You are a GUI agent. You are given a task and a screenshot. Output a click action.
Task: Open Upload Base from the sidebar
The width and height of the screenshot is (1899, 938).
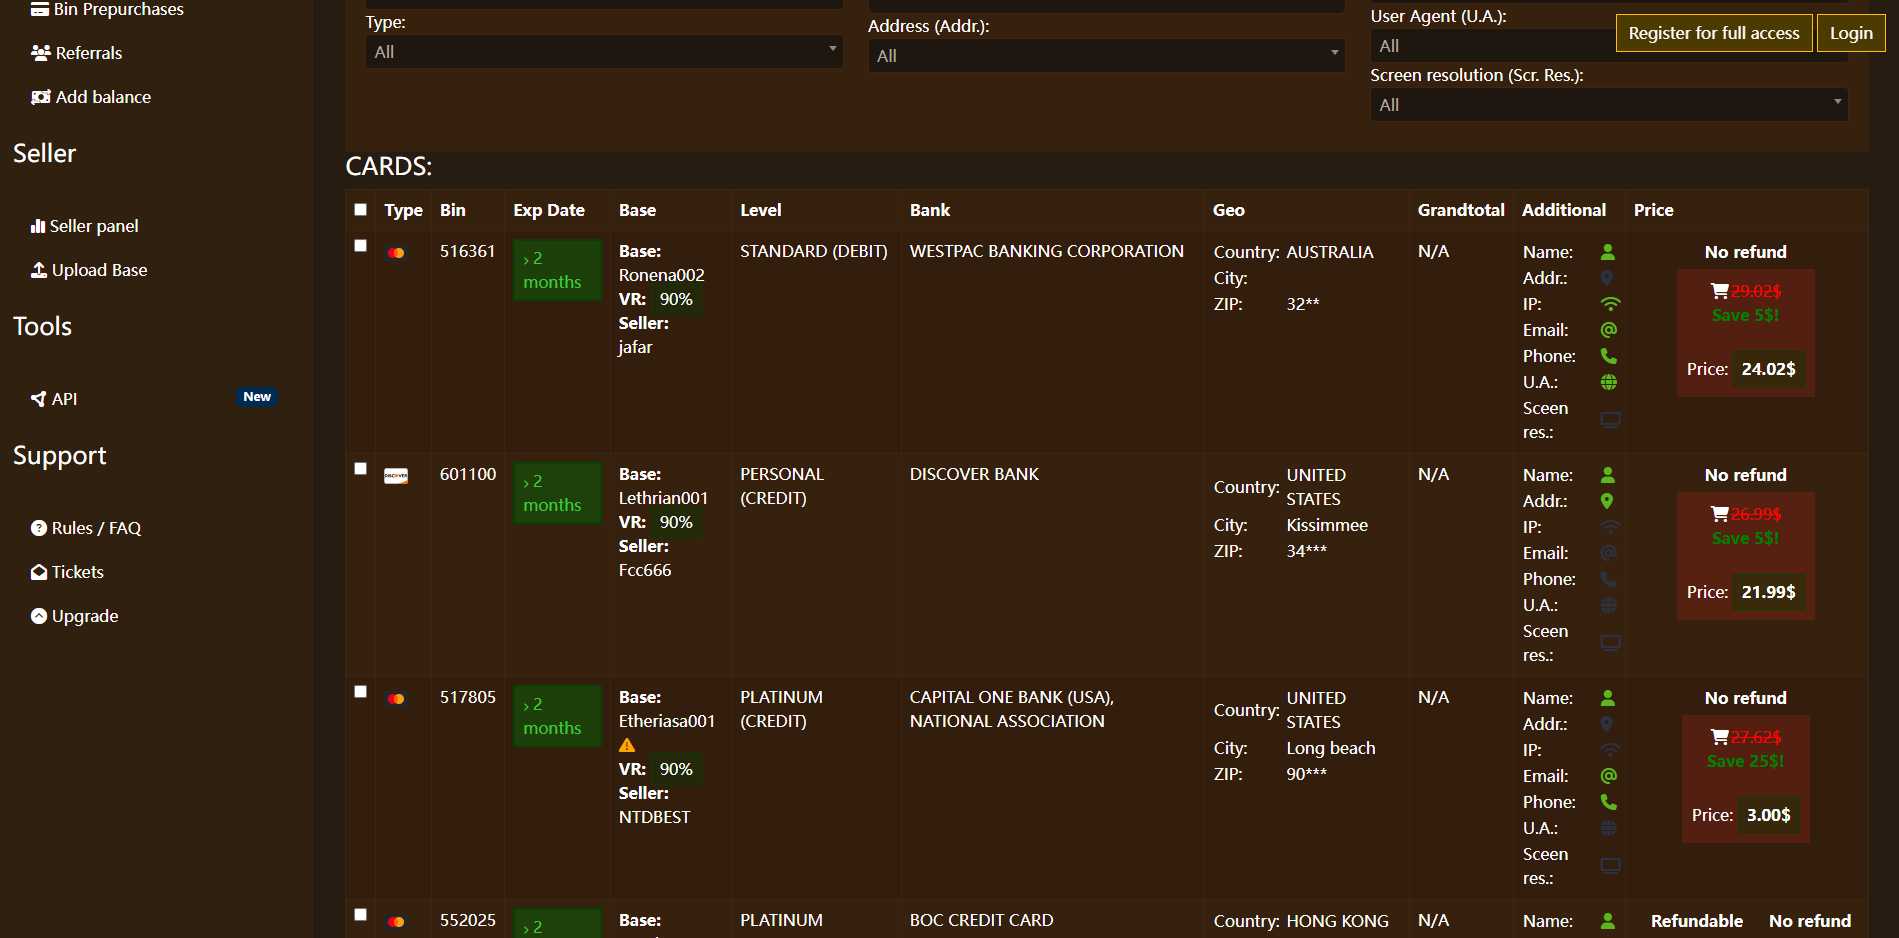89,270
